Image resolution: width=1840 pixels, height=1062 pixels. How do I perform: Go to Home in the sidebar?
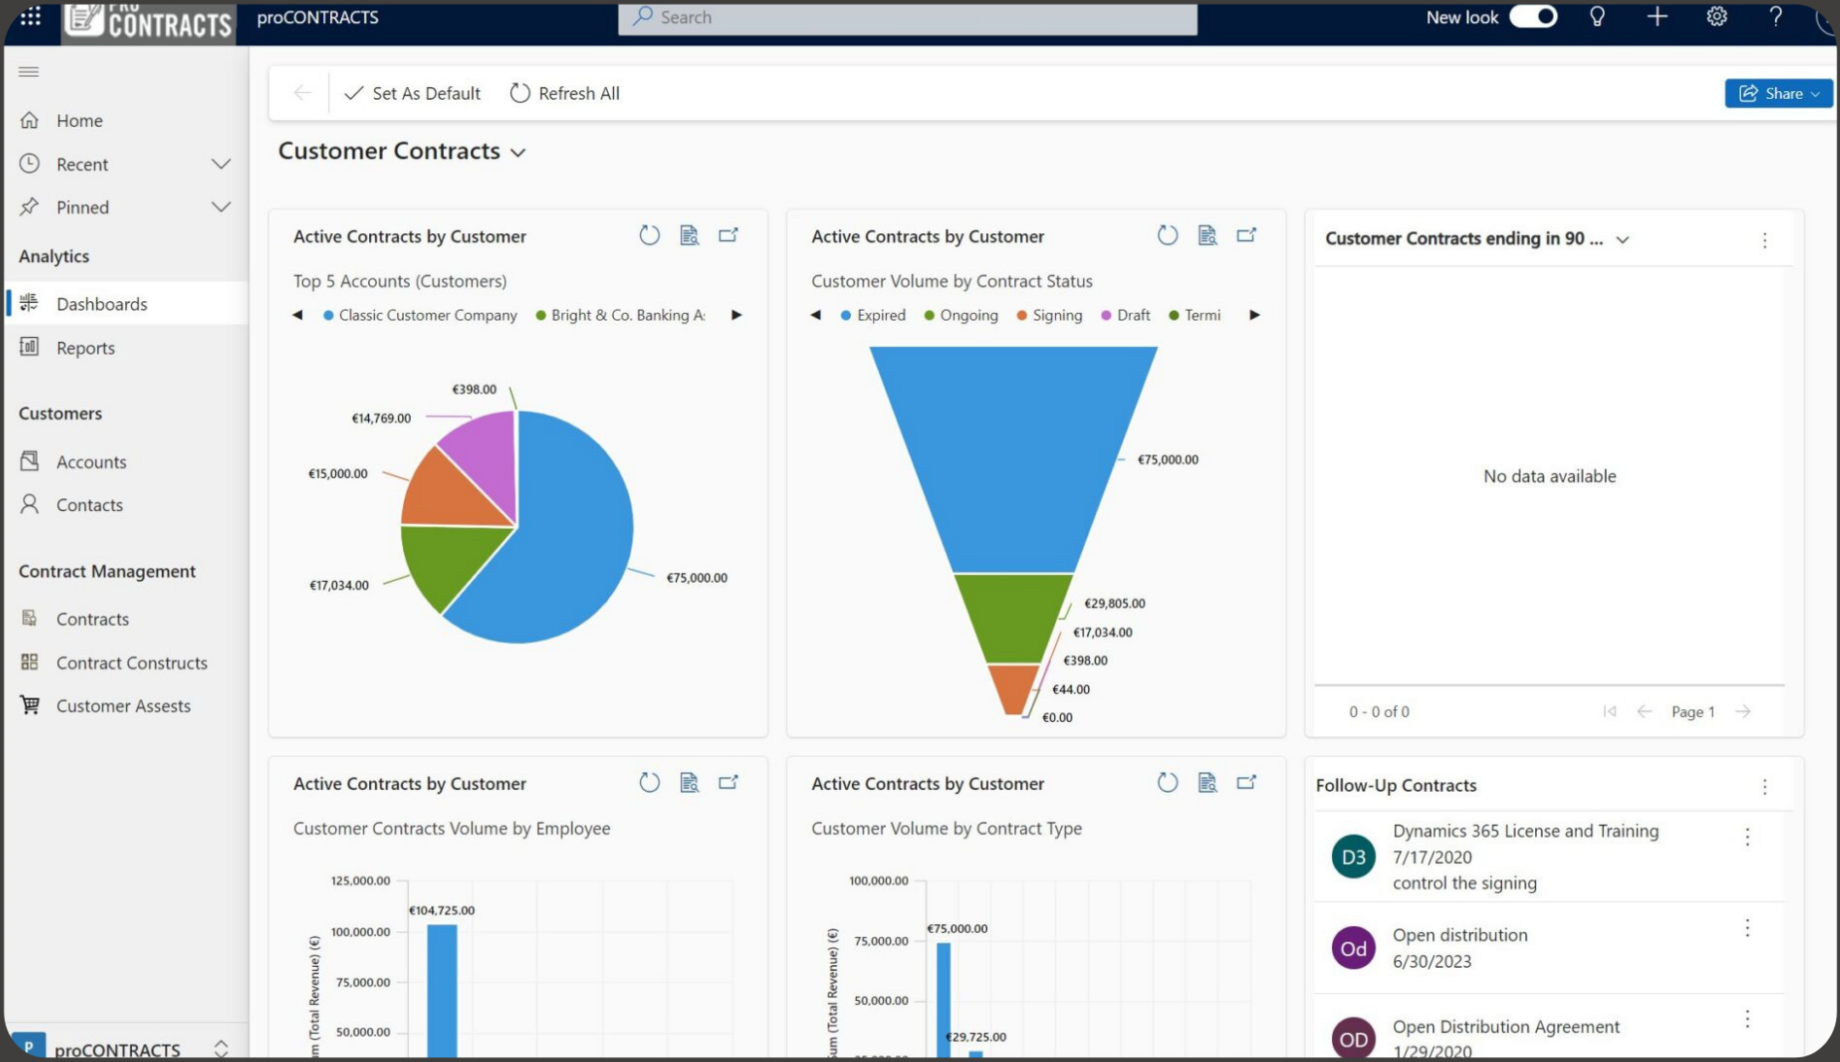(x=126, y=120)
